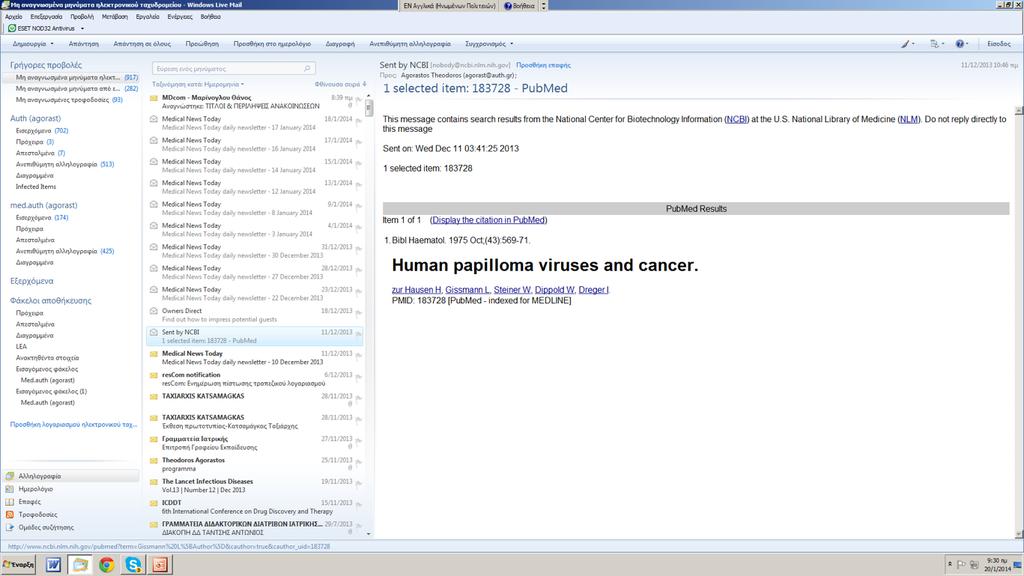This screenshot has width=1024, height=576.
Task: Click the envelope icon of Owners Direct message
Action: (154, 311)
